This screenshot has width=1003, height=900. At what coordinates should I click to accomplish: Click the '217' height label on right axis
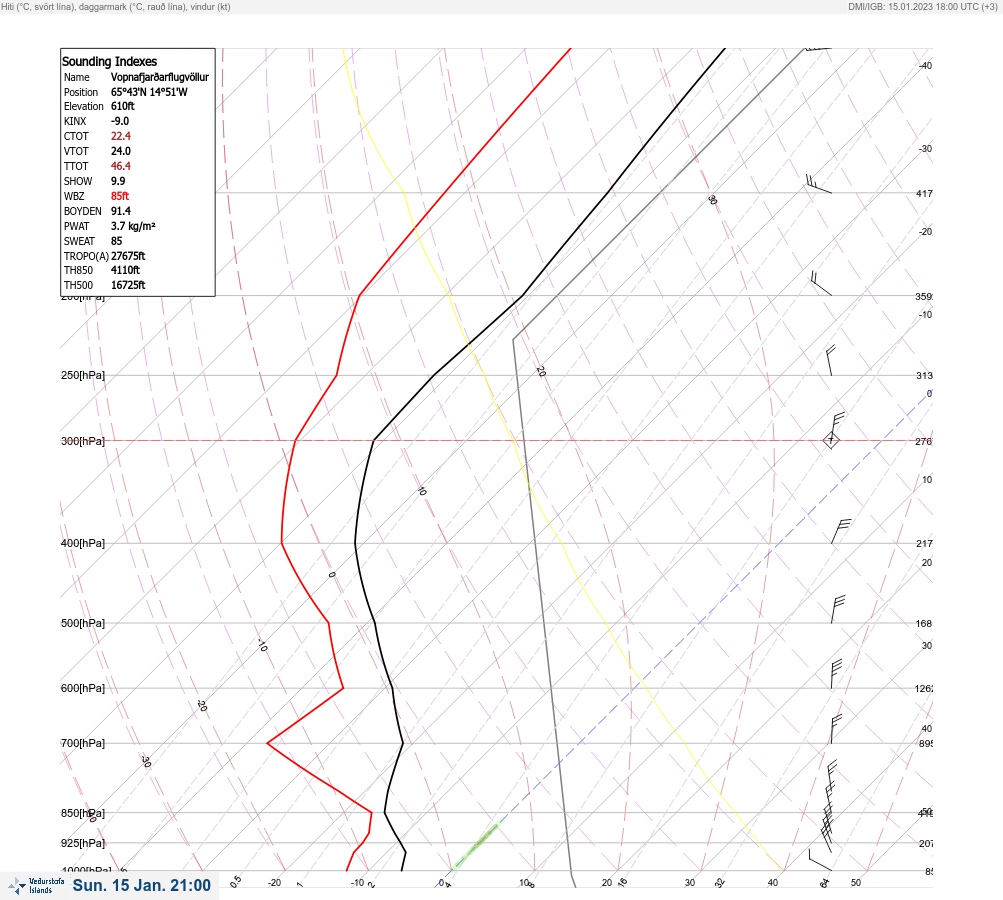click(924, 544)
